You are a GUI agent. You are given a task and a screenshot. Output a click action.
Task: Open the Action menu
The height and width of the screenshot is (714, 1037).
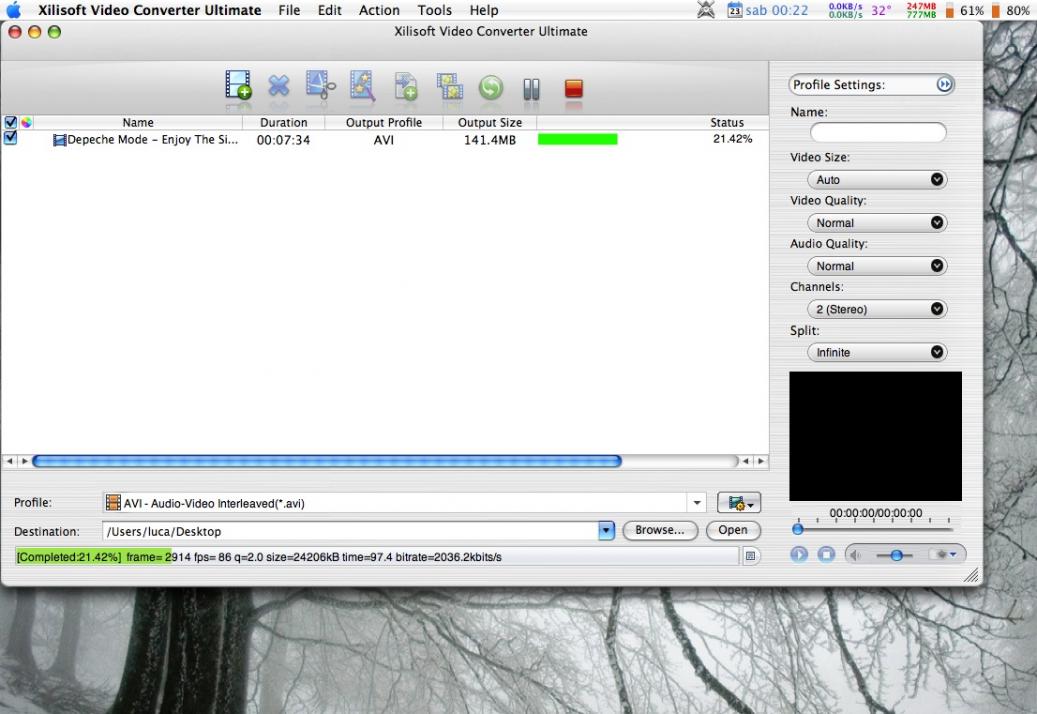pyautogui.click(x=379, y=10)
